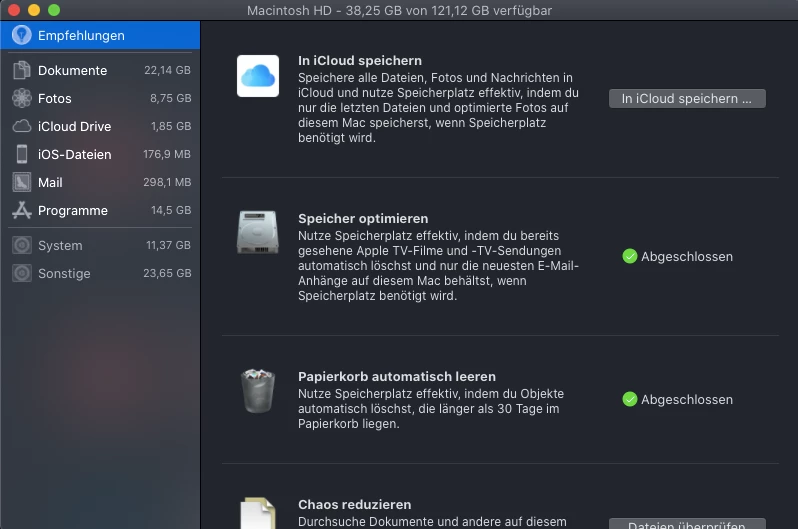Click the System gear icon

coord(21,245)
